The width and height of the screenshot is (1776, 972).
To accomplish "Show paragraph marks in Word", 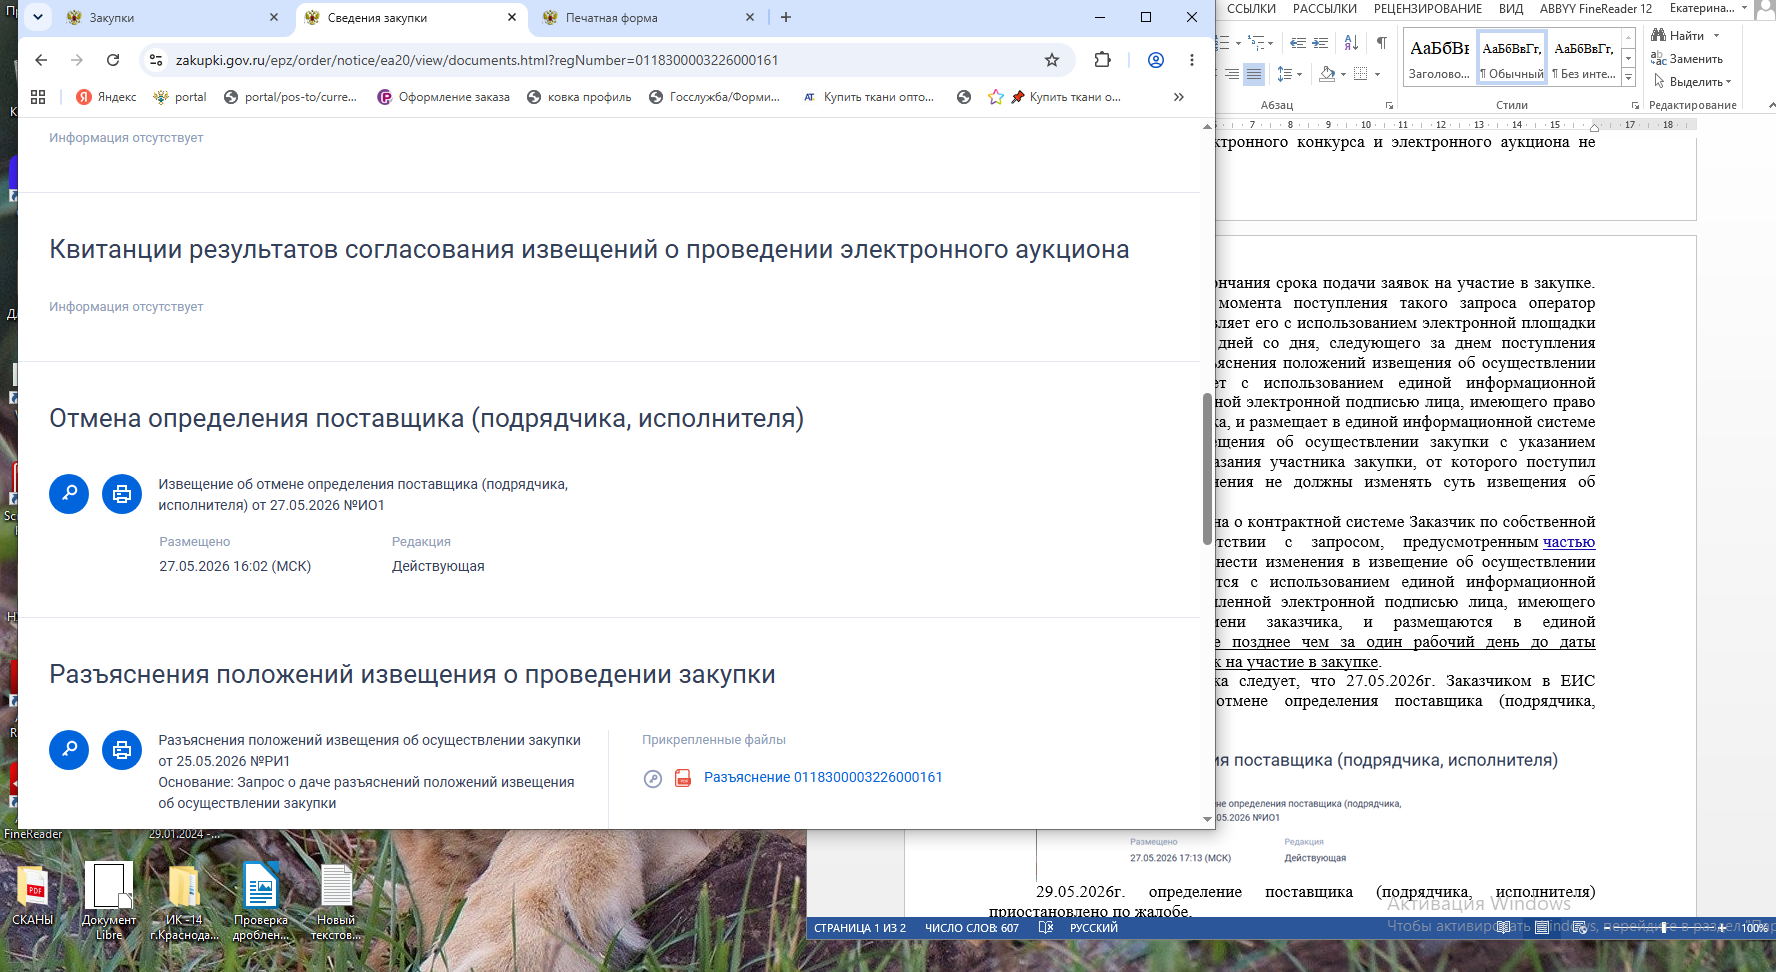I will coord(1381,43).
